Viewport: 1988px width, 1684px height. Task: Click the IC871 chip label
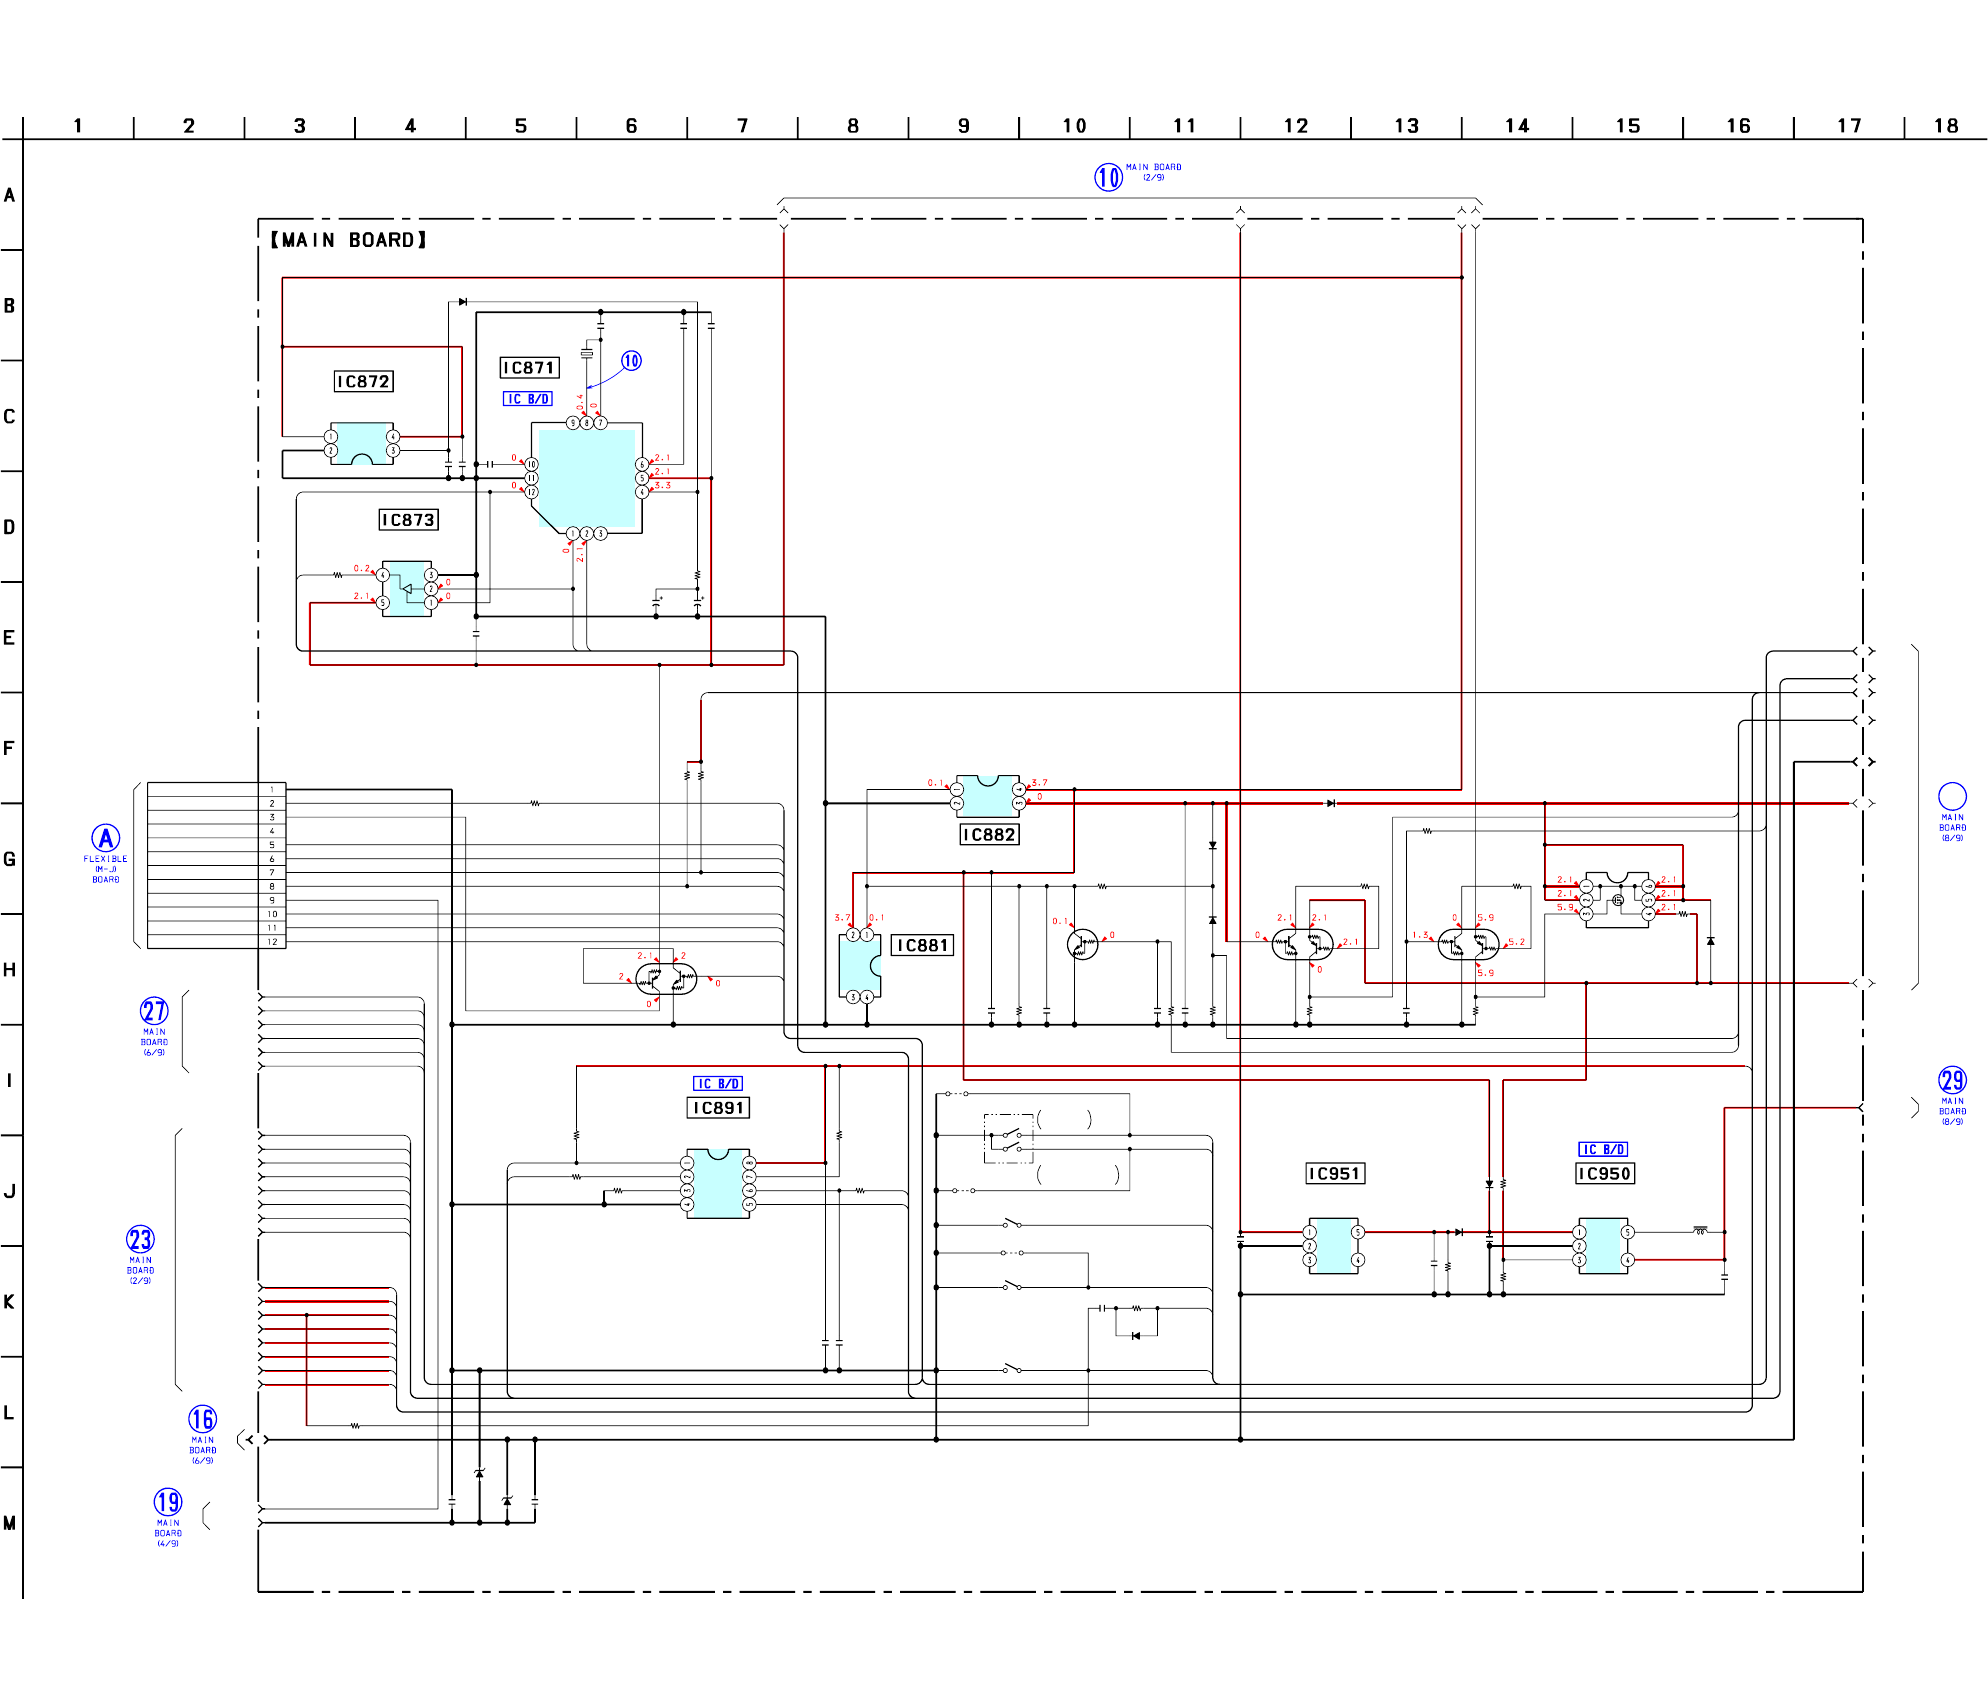tap(529, 368)
